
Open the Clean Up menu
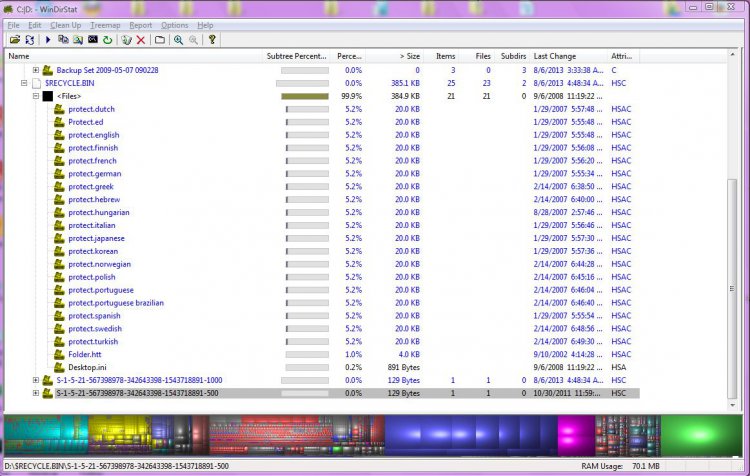click(66, 25)
